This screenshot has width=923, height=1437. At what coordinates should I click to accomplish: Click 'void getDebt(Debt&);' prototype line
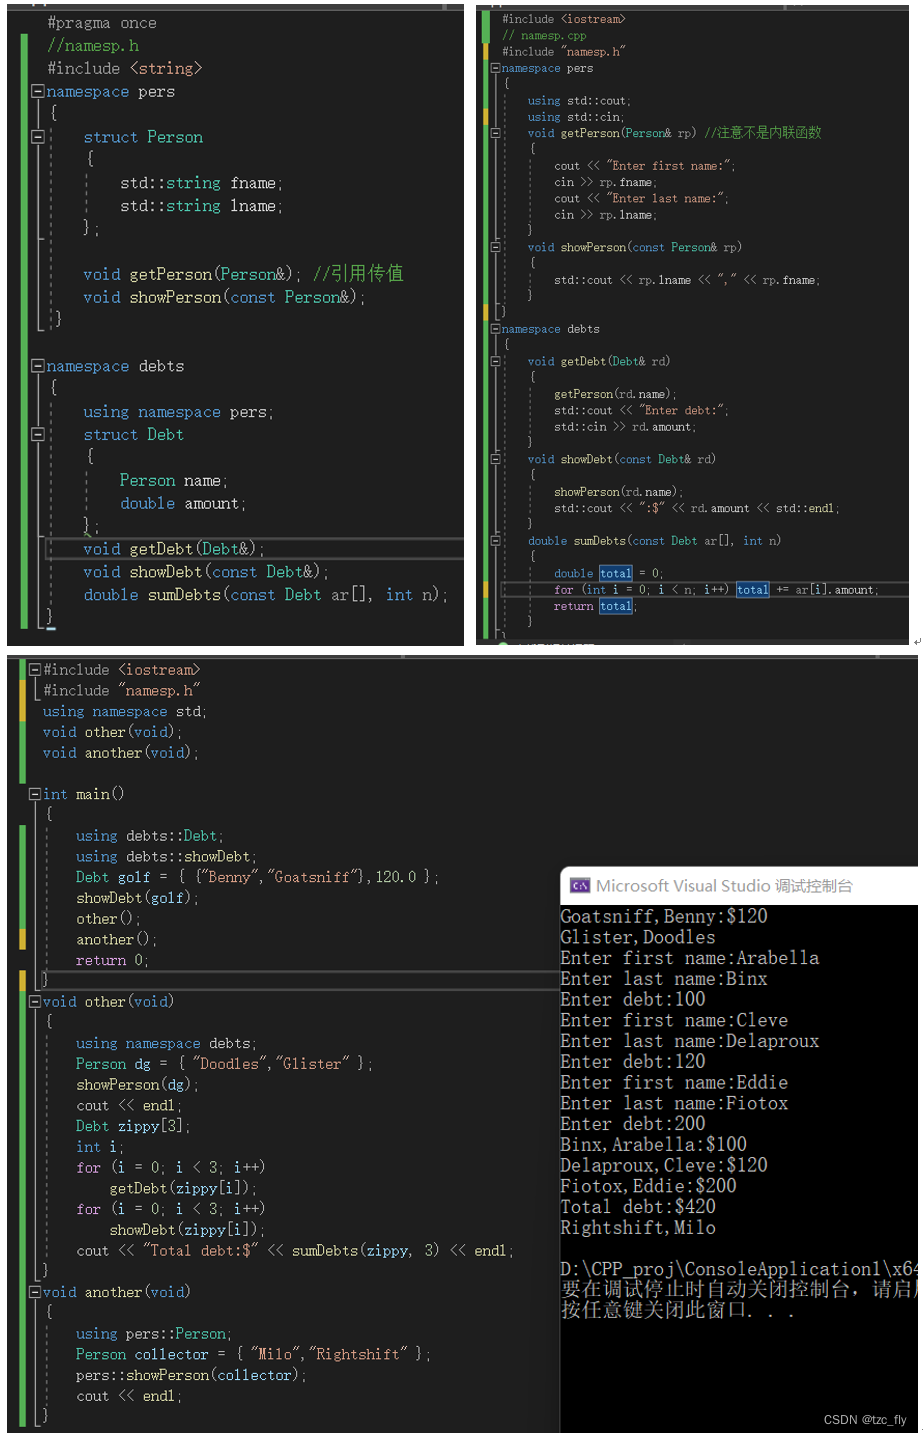[x=174, y=549]
